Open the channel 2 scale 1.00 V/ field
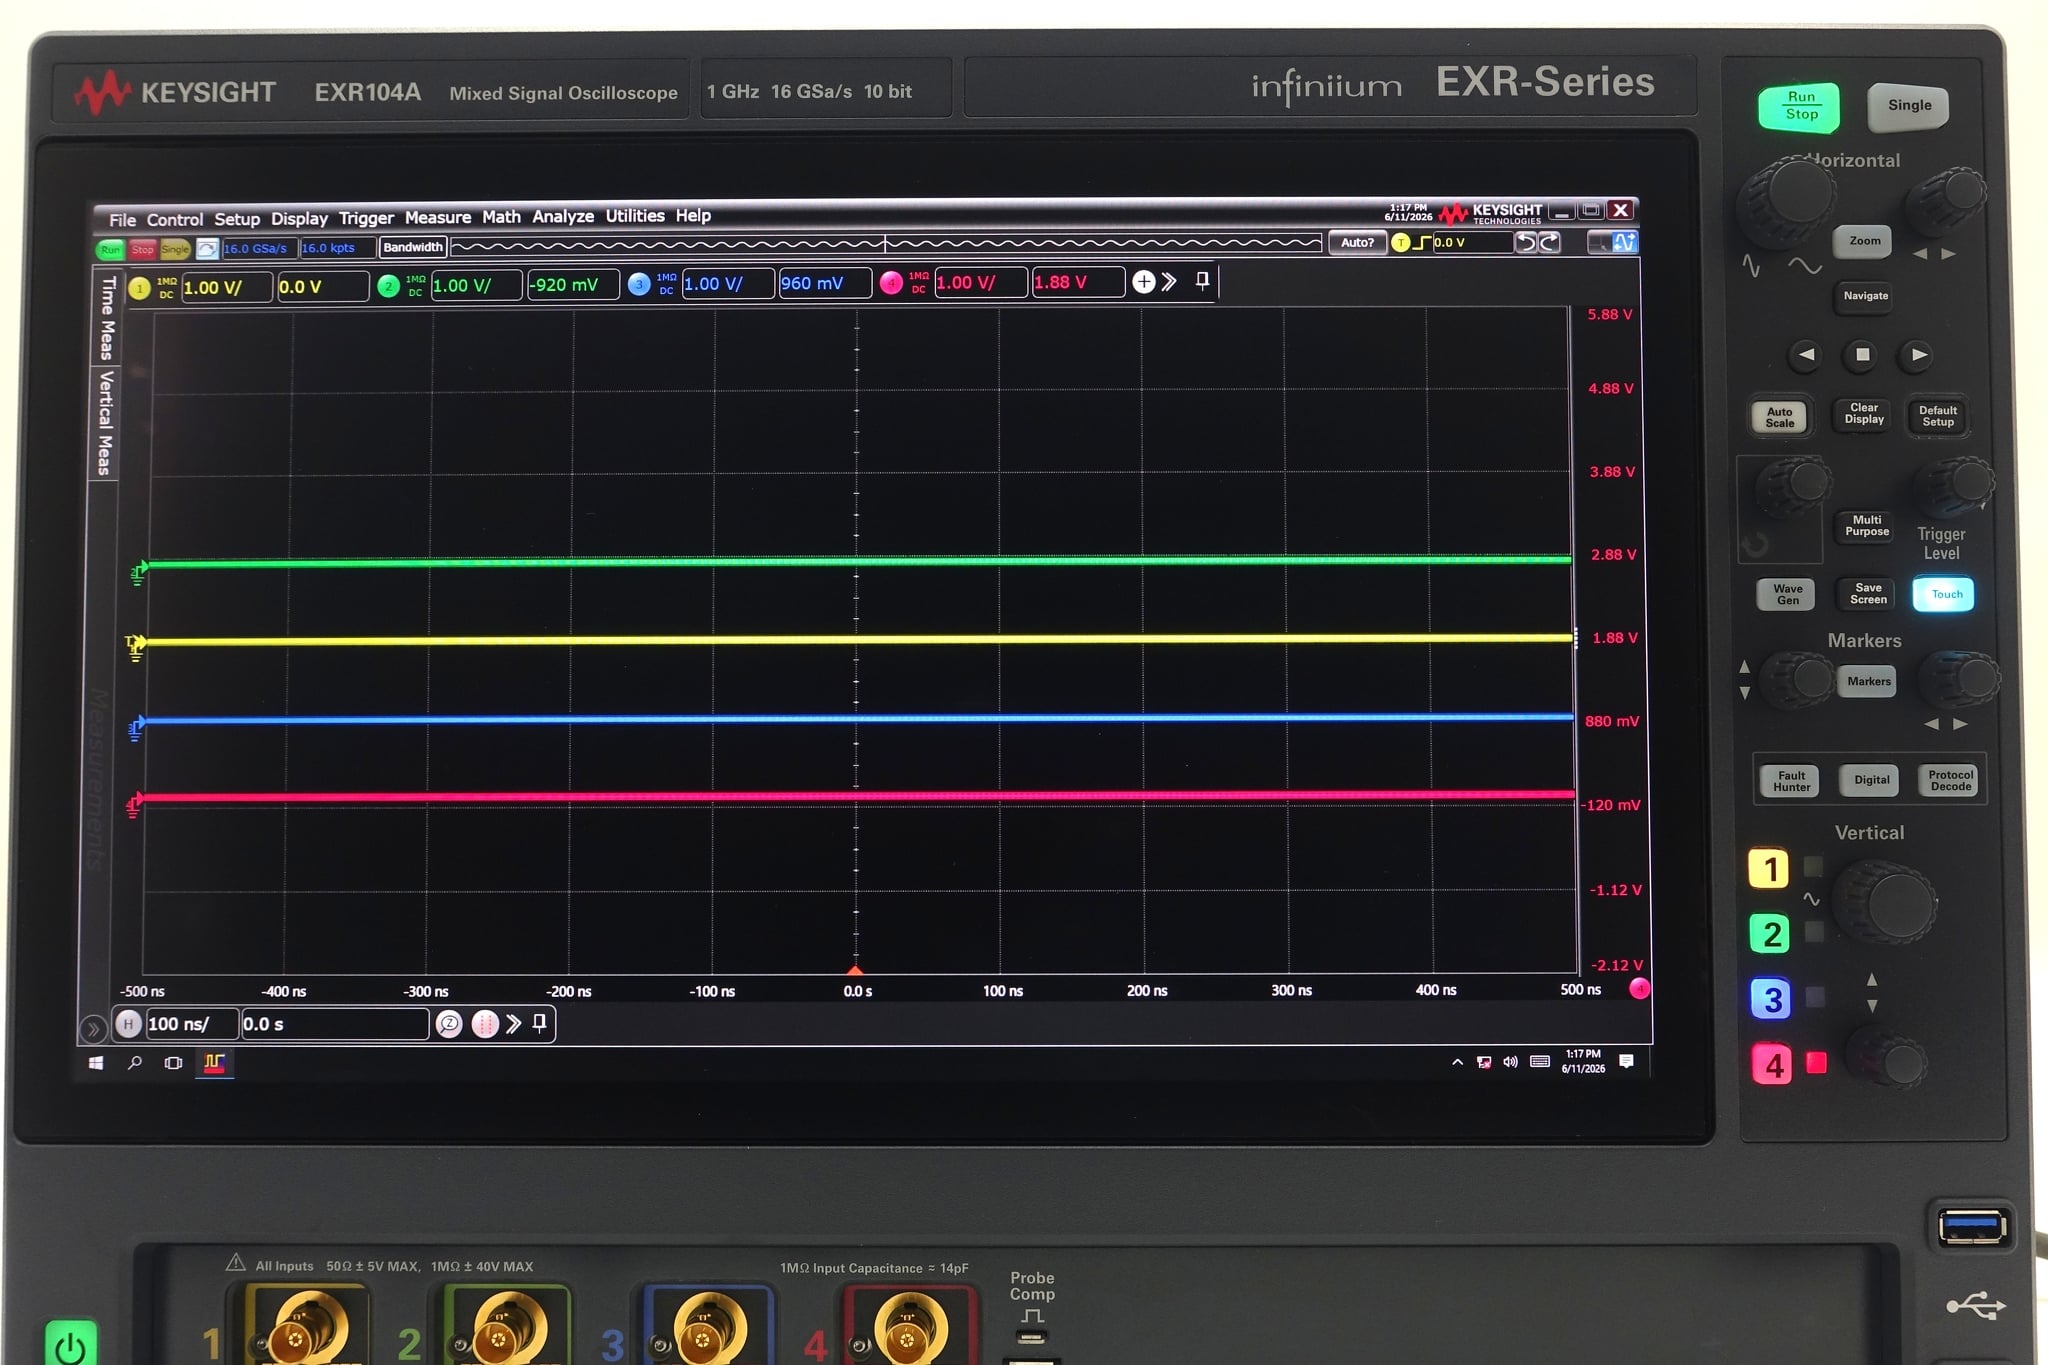 pyautogui.click(x=476, y=285)
